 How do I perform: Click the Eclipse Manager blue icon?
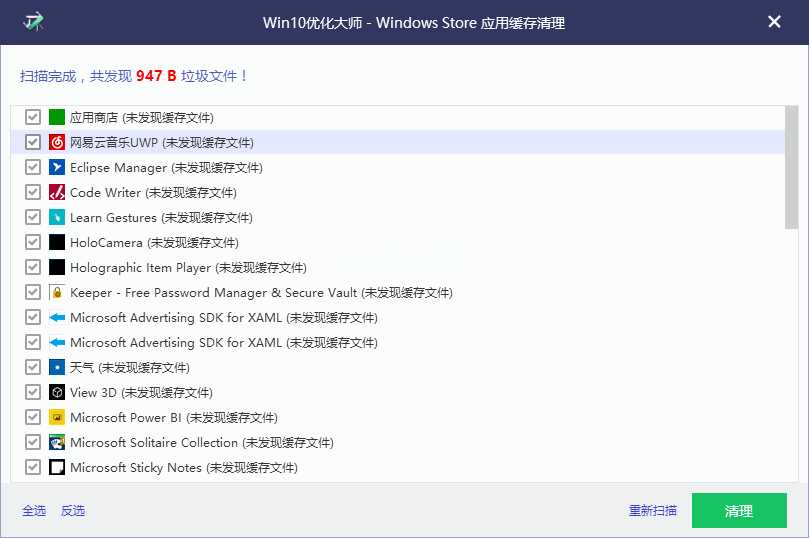click(x=57, y=167)
